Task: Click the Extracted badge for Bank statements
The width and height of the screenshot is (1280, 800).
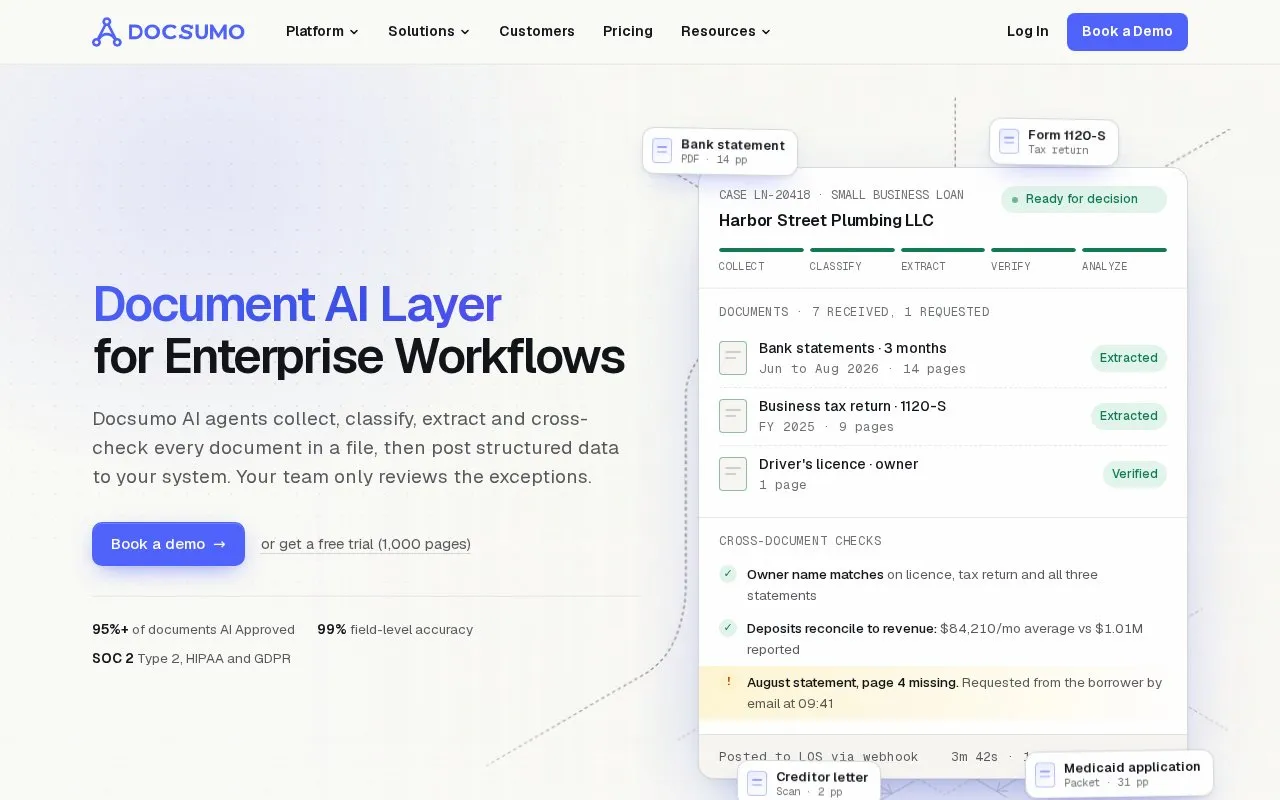Action: pyautogui.click(x=1129, y=358)
